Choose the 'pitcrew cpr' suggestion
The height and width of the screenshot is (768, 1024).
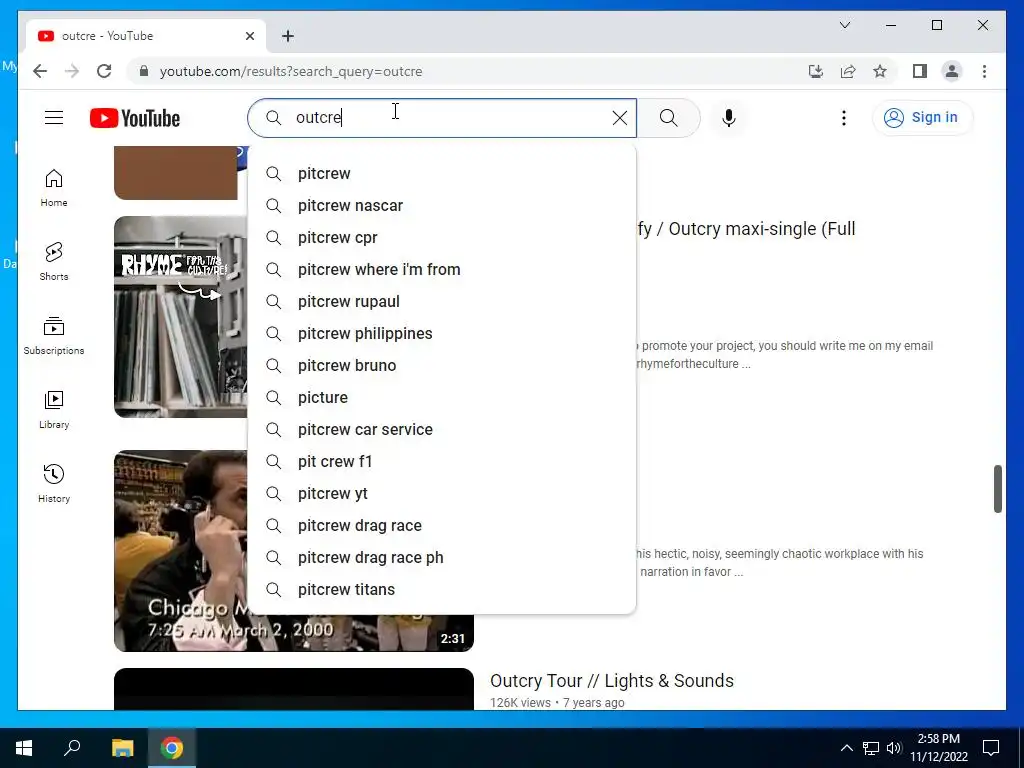click(441, 238)
